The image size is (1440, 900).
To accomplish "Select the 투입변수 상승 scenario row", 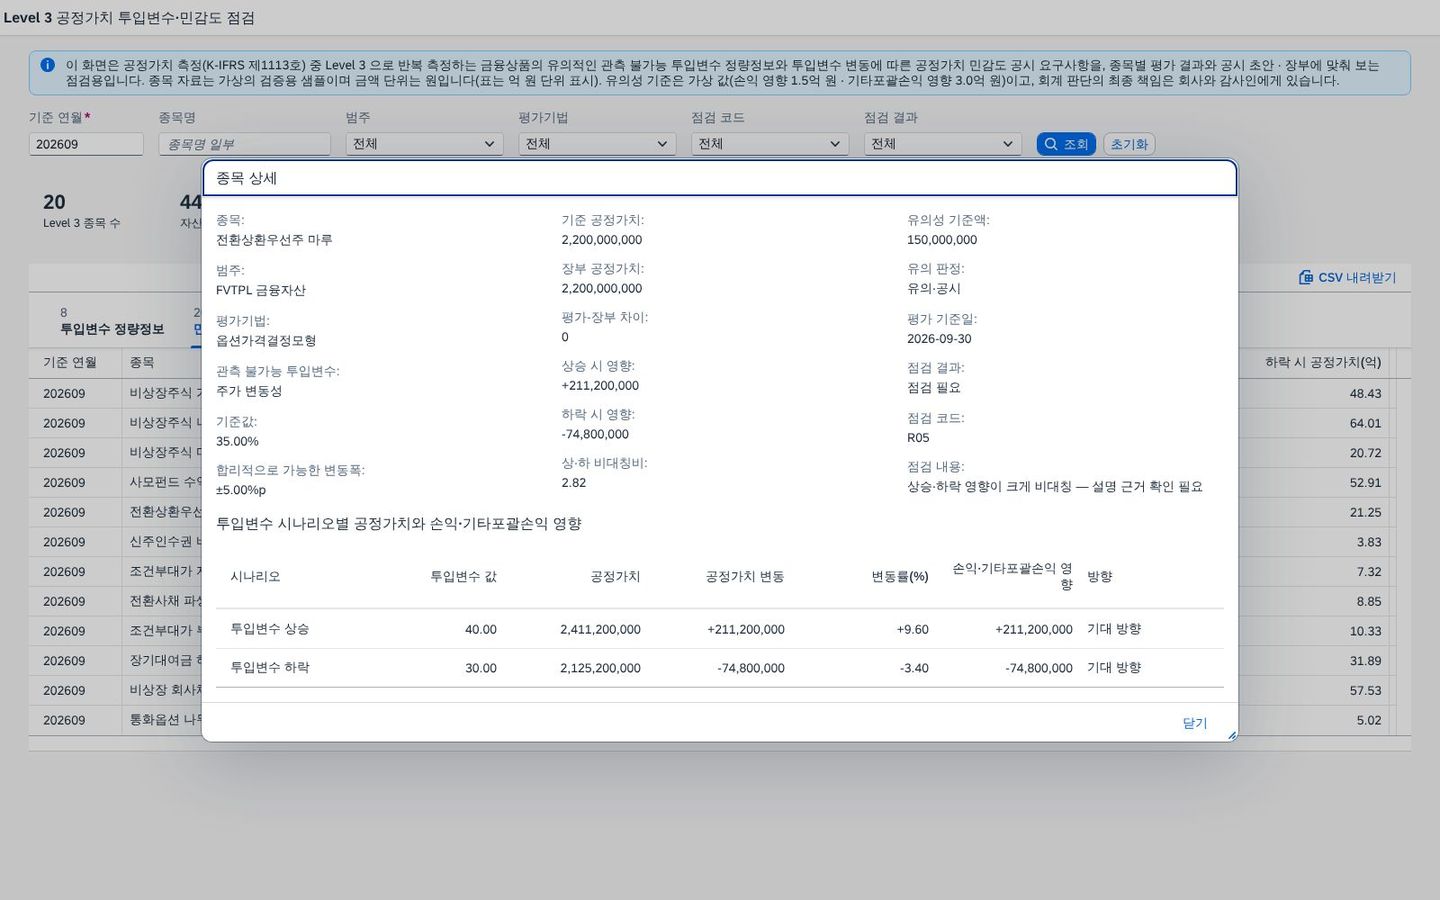I will [720, 629].
